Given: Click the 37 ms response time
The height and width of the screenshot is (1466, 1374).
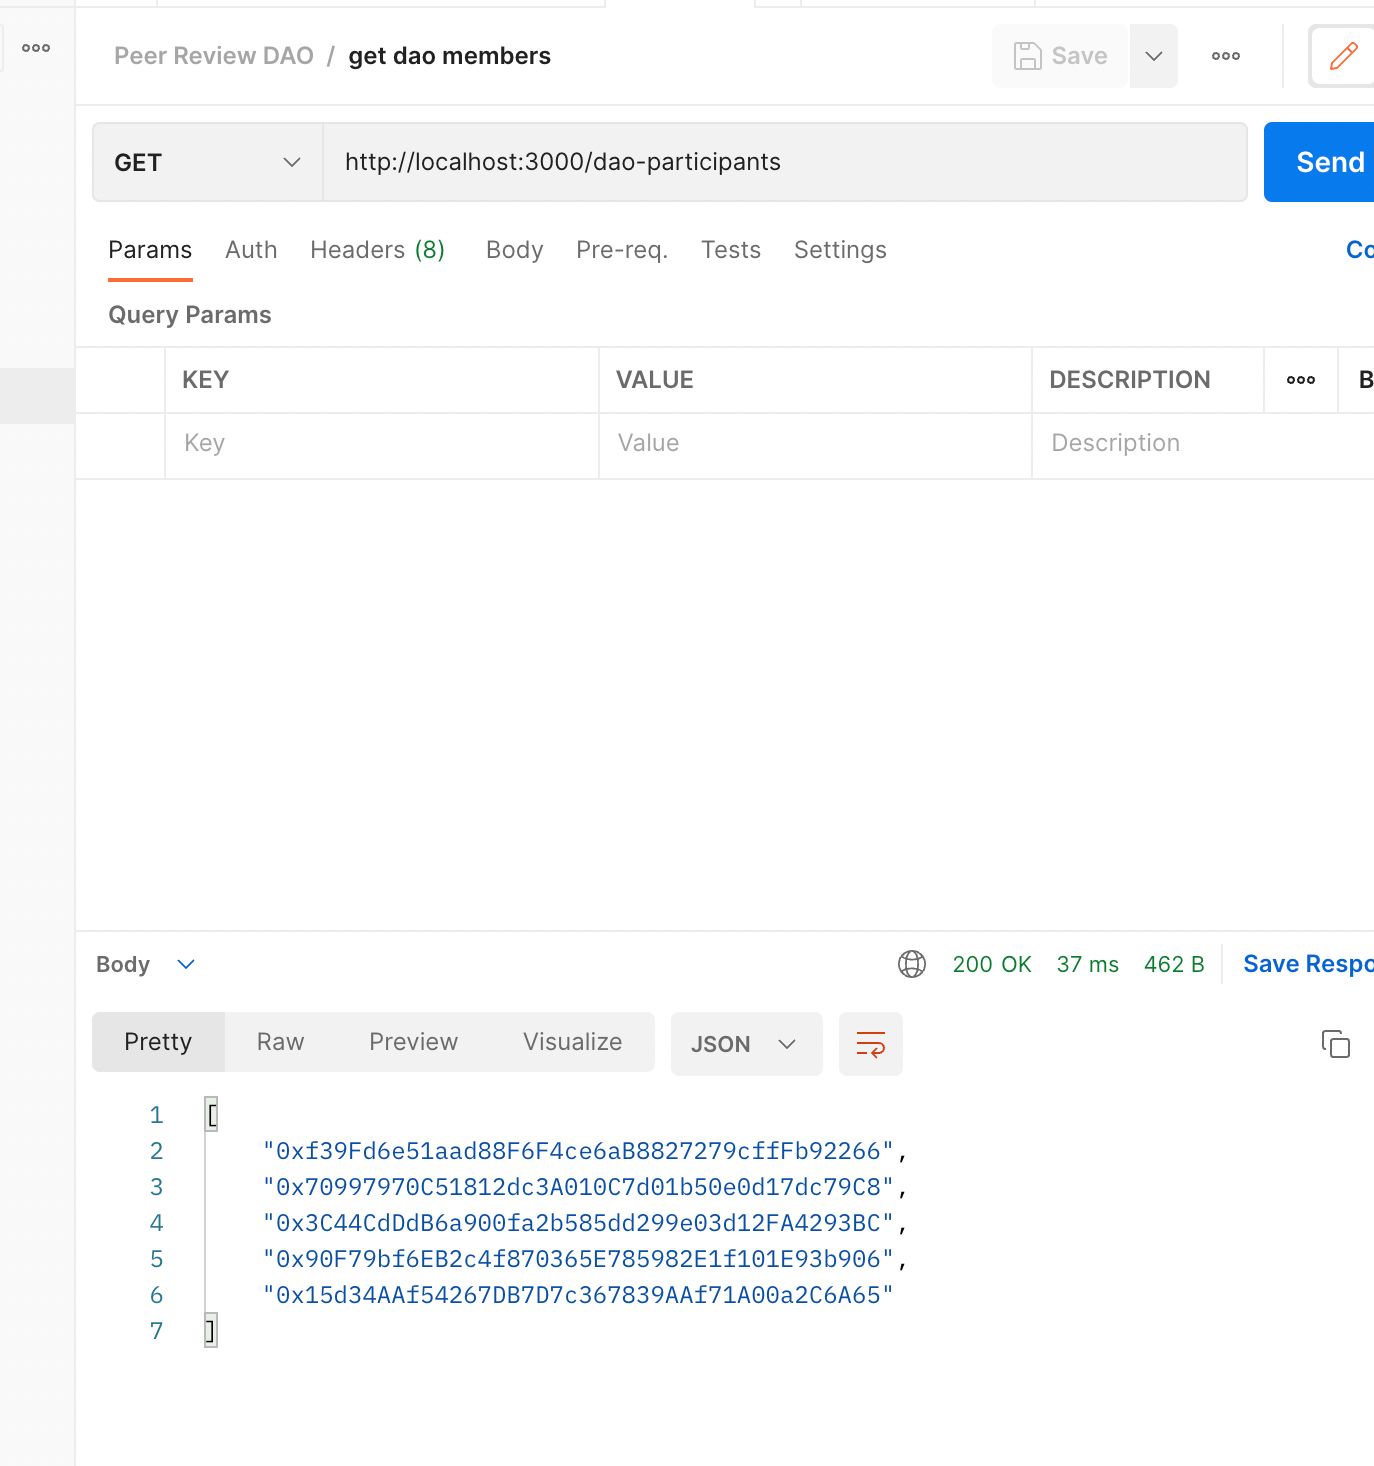Looking at the screenshot, I should click(x=1088, y=964).
